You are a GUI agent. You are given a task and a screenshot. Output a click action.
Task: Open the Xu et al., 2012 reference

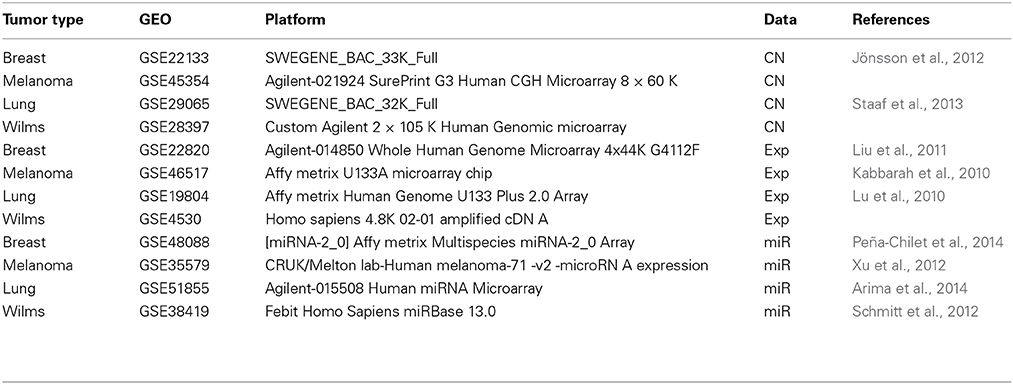point(899,266)
